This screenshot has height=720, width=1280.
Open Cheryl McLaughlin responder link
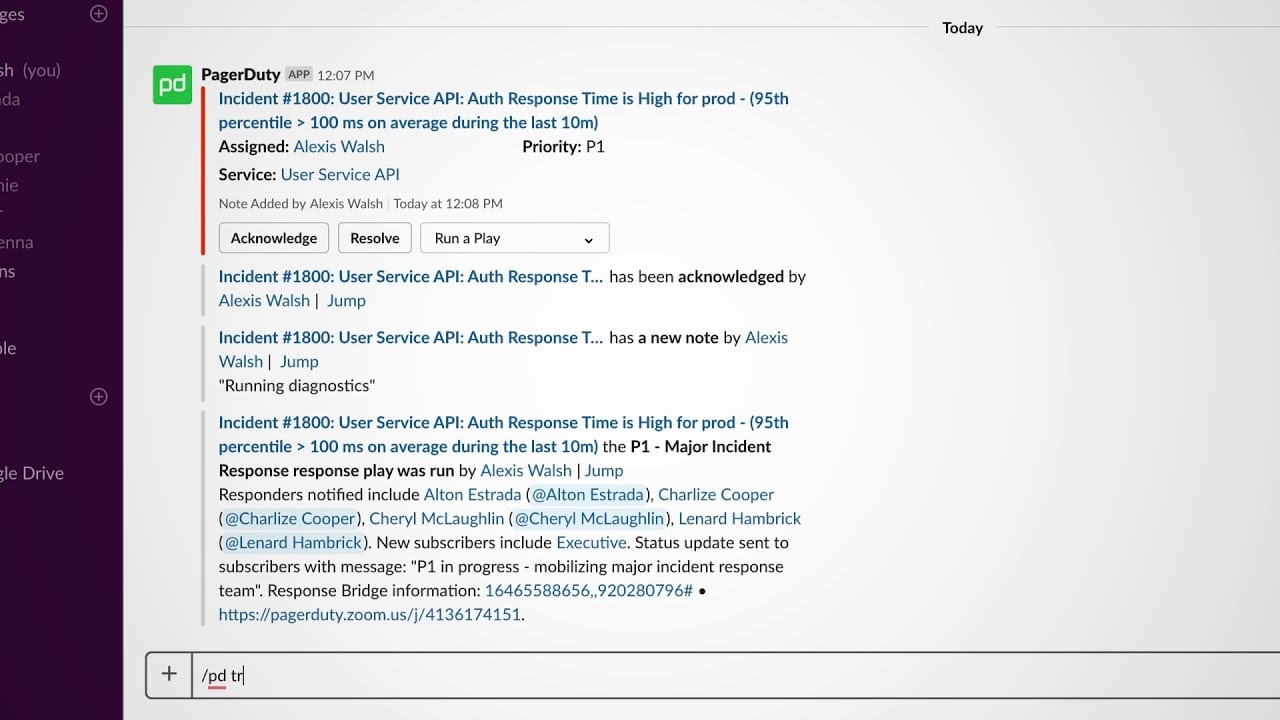[x=436, y=518]
